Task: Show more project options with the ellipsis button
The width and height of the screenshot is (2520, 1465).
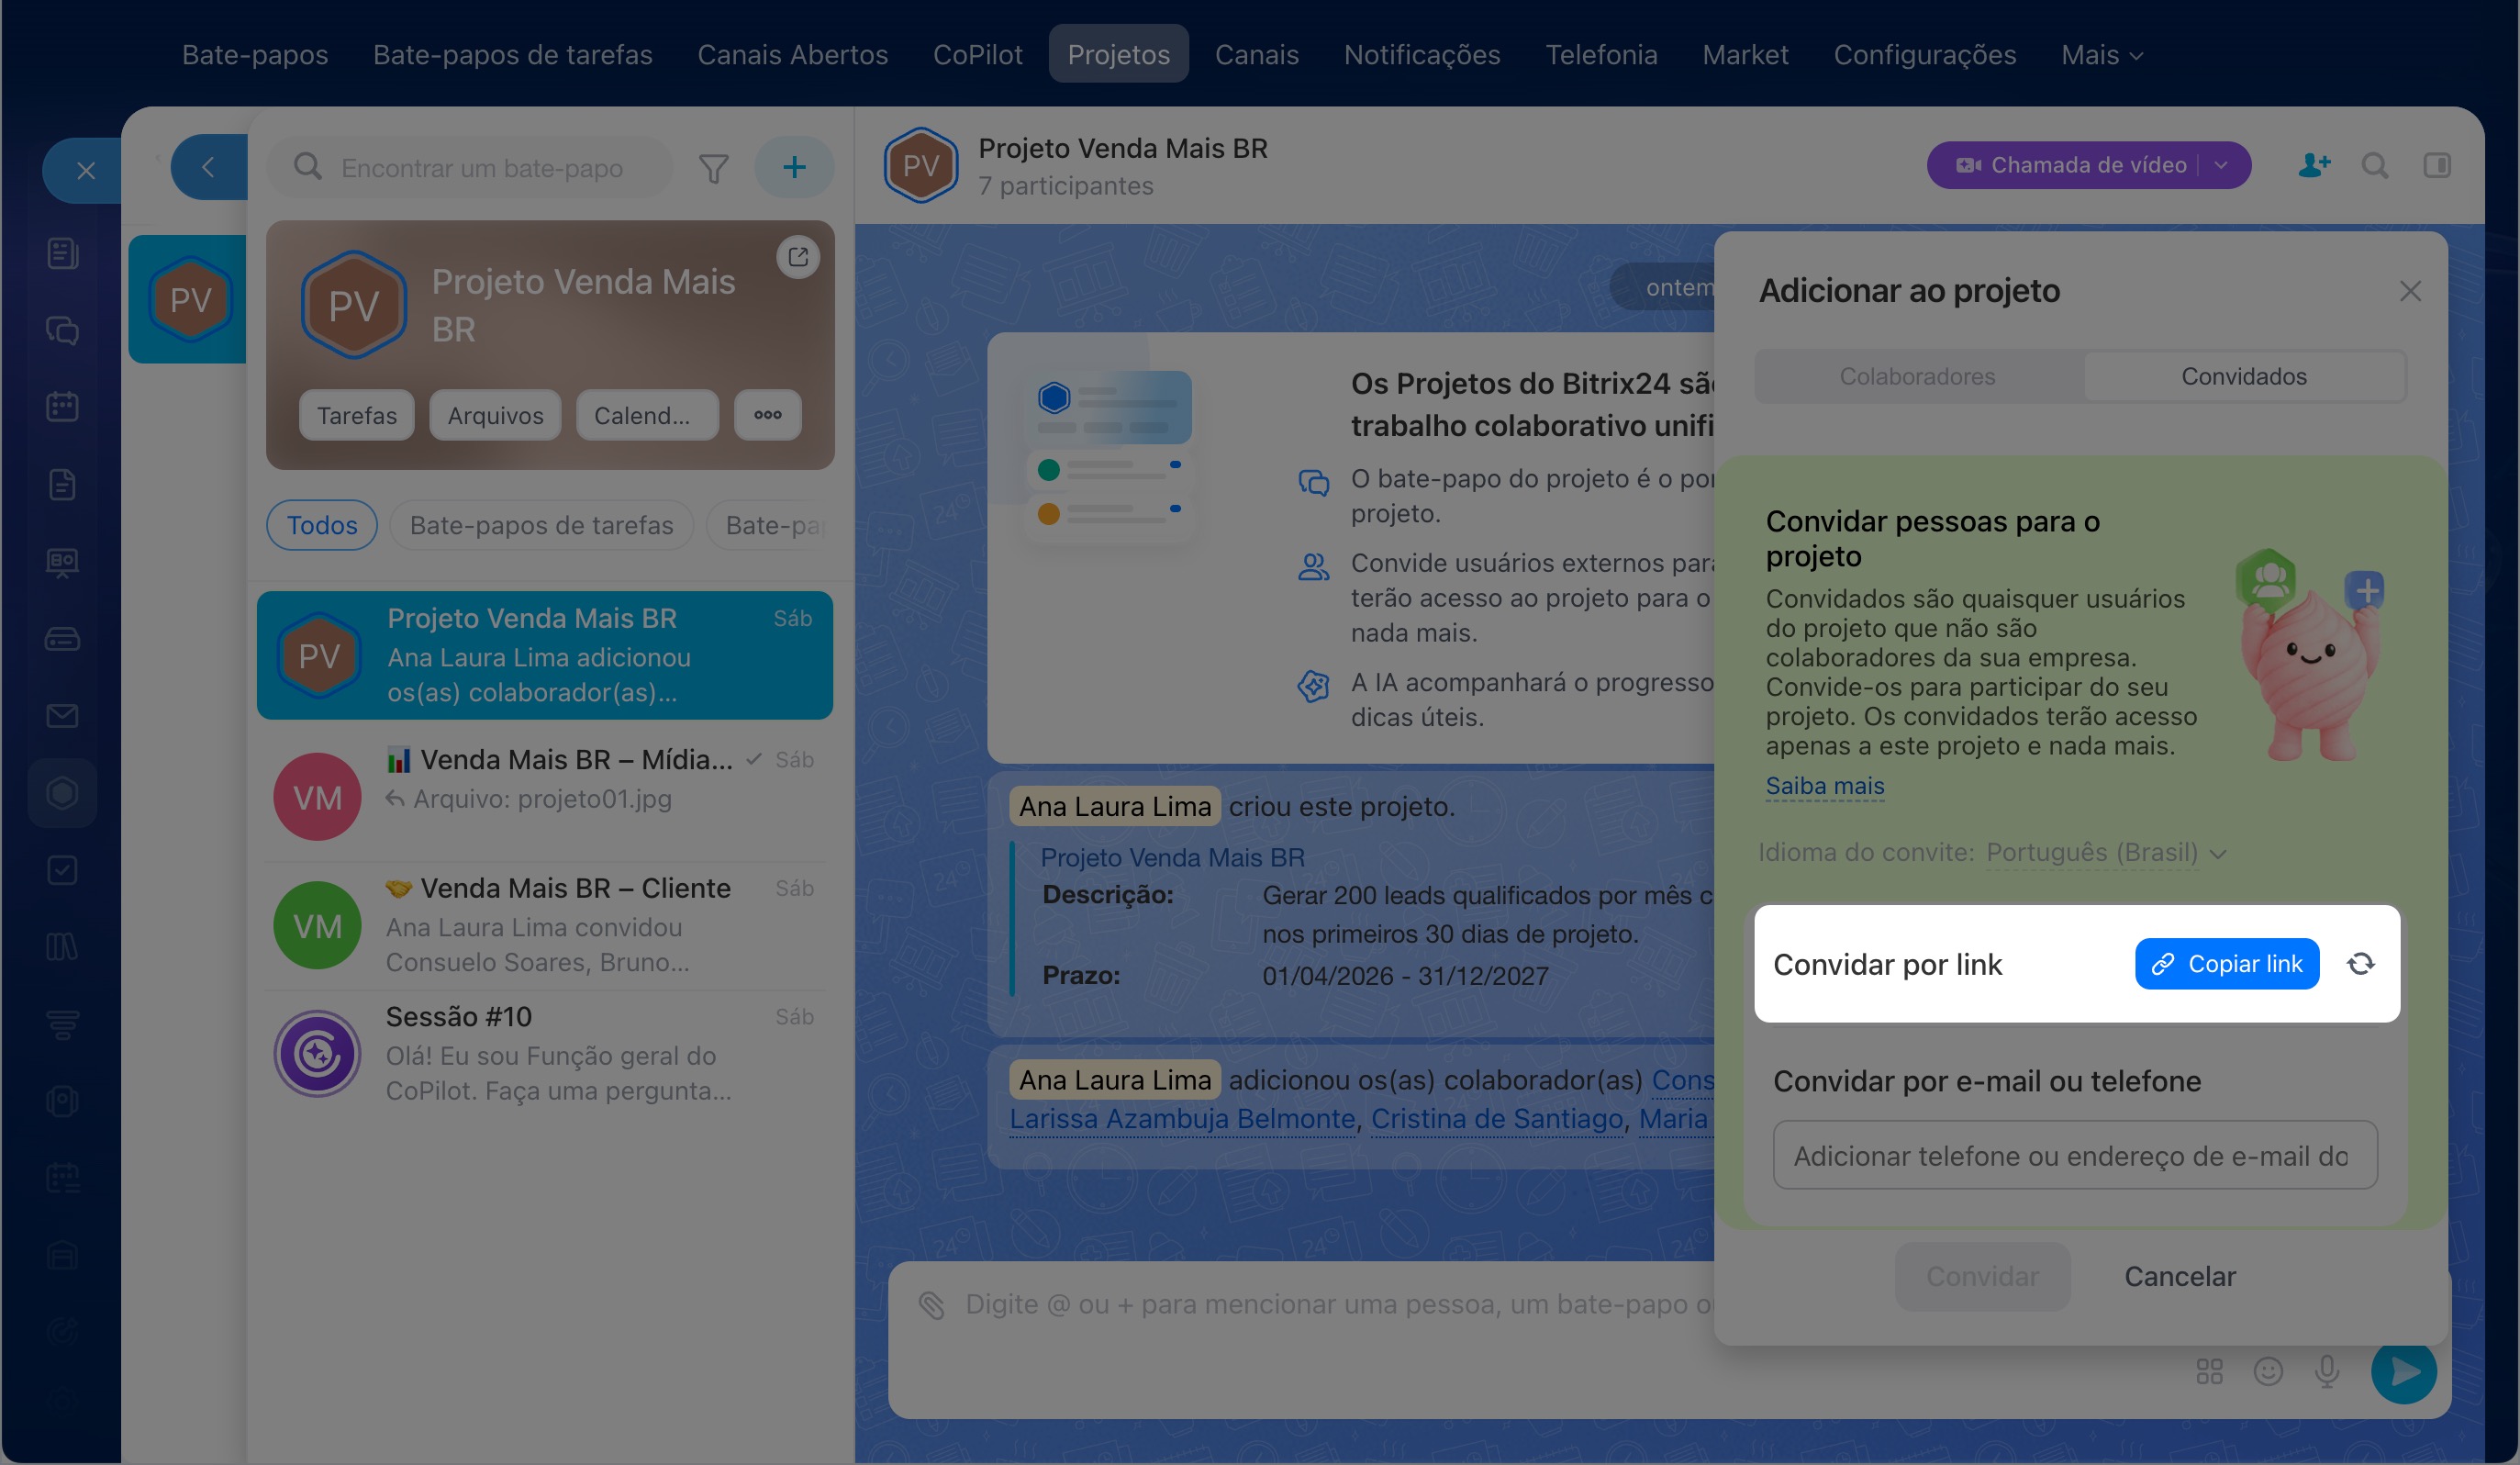Action: (768, 415)
